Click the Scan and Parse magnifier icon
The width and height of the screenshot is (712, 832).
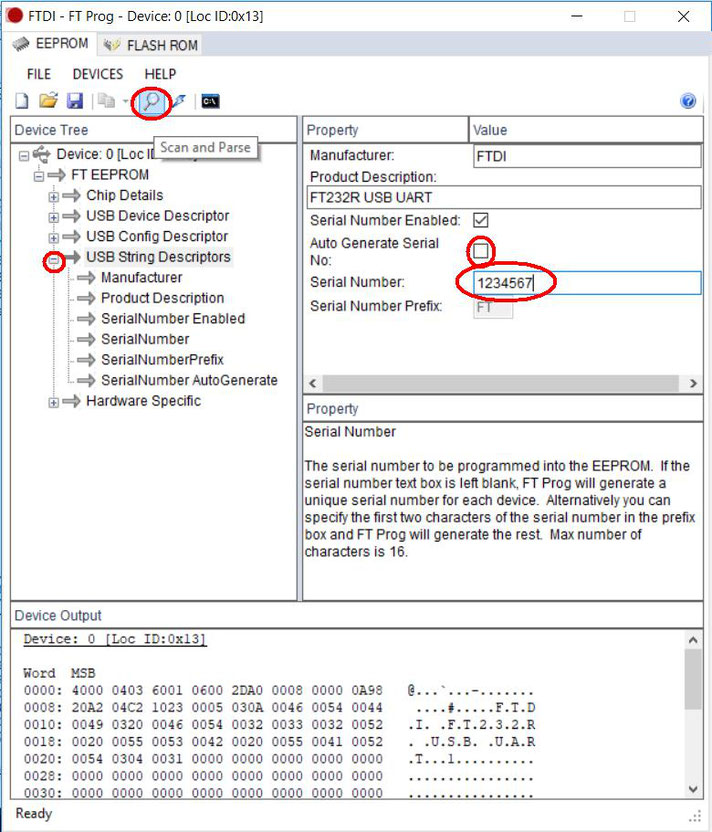click(151, 100)
